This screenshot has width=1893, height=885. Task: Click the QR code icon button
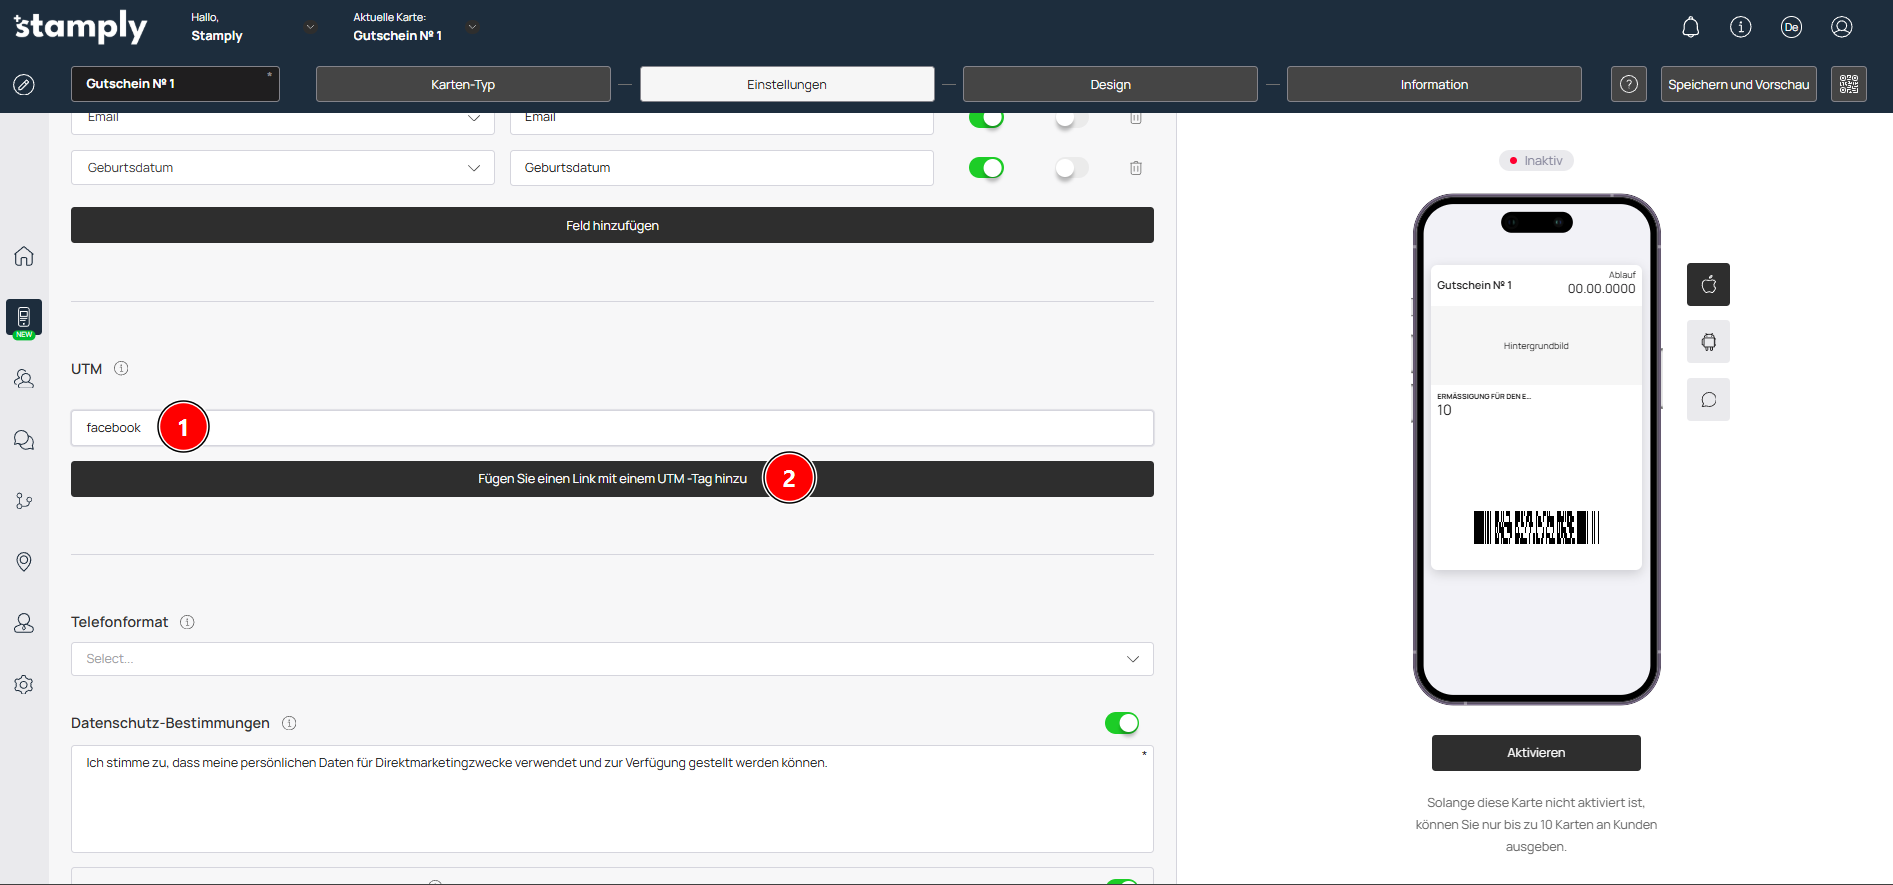[x=1848, y=84]
